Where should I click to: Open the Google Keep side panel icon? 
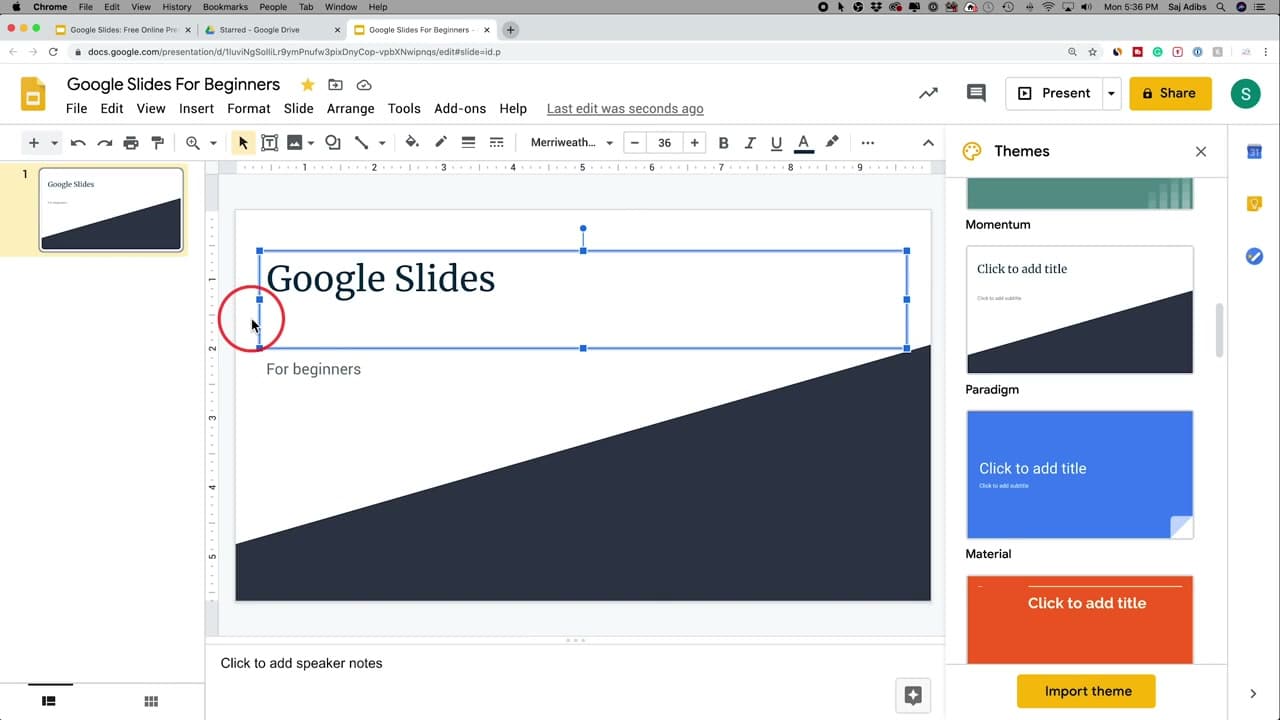point(1254,204)
